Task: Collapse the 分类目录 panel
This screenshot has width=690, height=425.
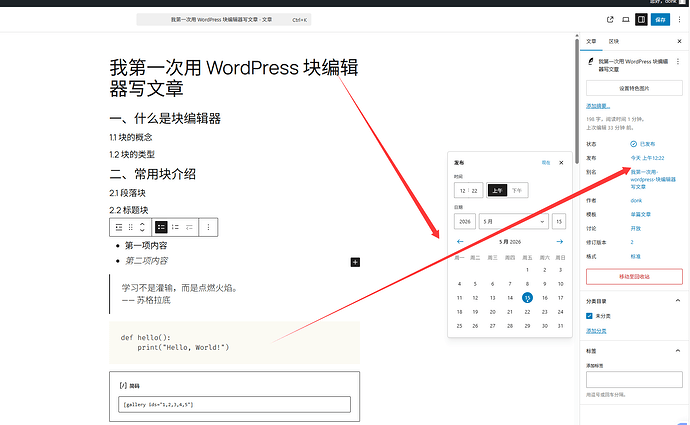Action: pyautogui.click(x=678, y=300)
